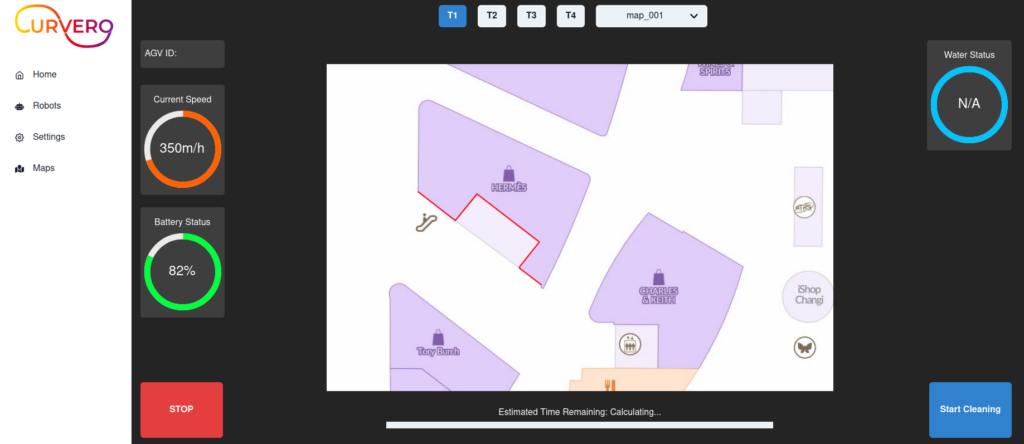
Task: Select the T3 terminal tab
Action: click(x=531, y=16)
